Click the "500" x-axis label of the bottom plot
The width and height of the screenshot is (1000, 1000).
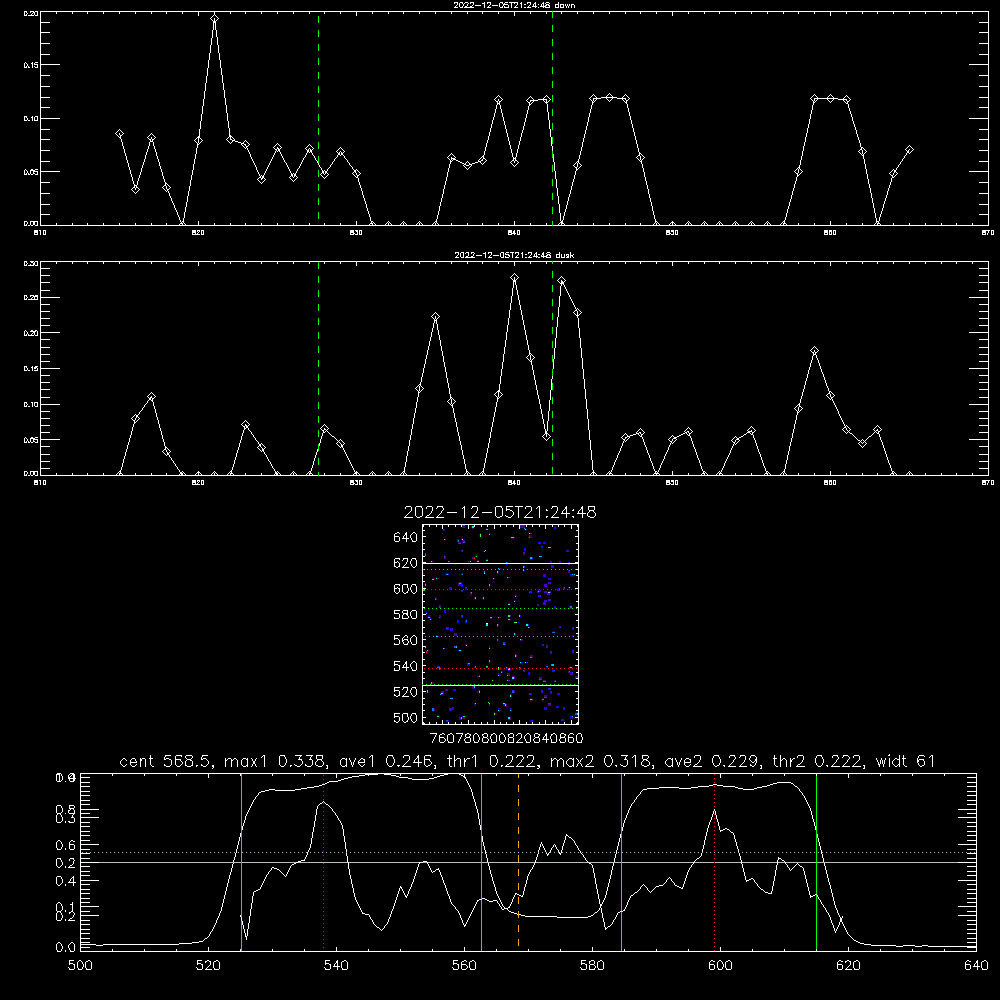[80, 966]
